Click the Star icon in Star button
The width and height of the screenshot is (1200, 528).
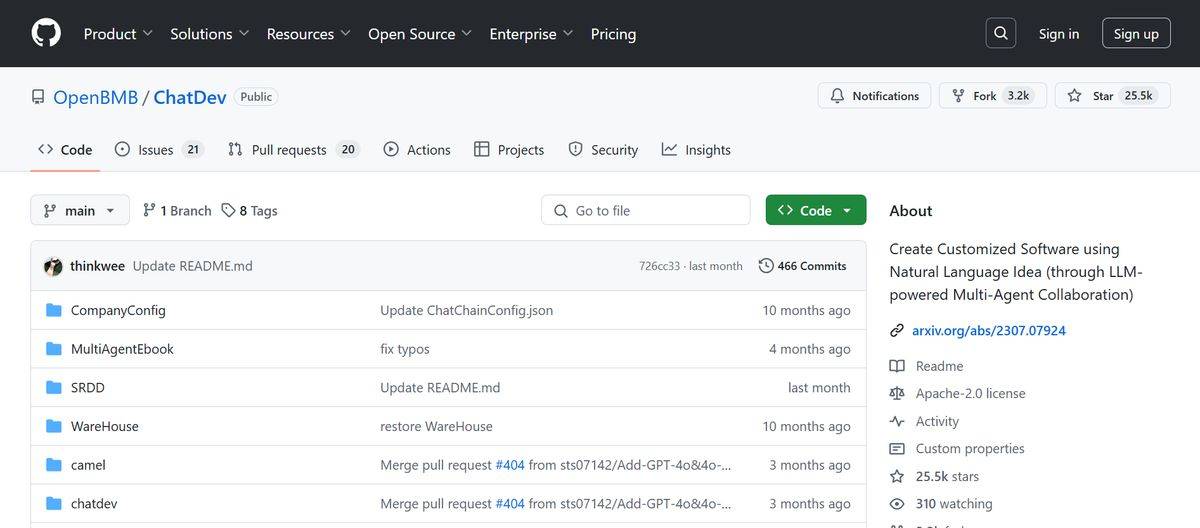pyautogui.click(x=1075, y=96)
